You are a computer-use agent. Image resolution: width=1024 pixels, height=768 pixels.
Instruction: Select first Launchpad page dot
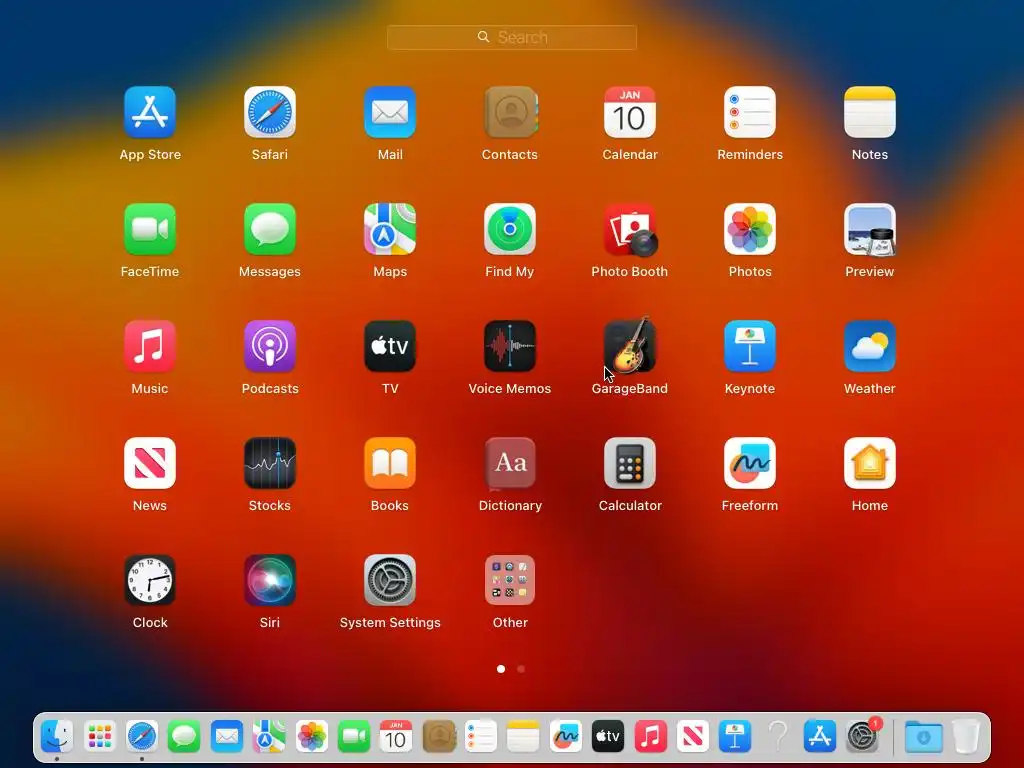(x=501, y=669)
